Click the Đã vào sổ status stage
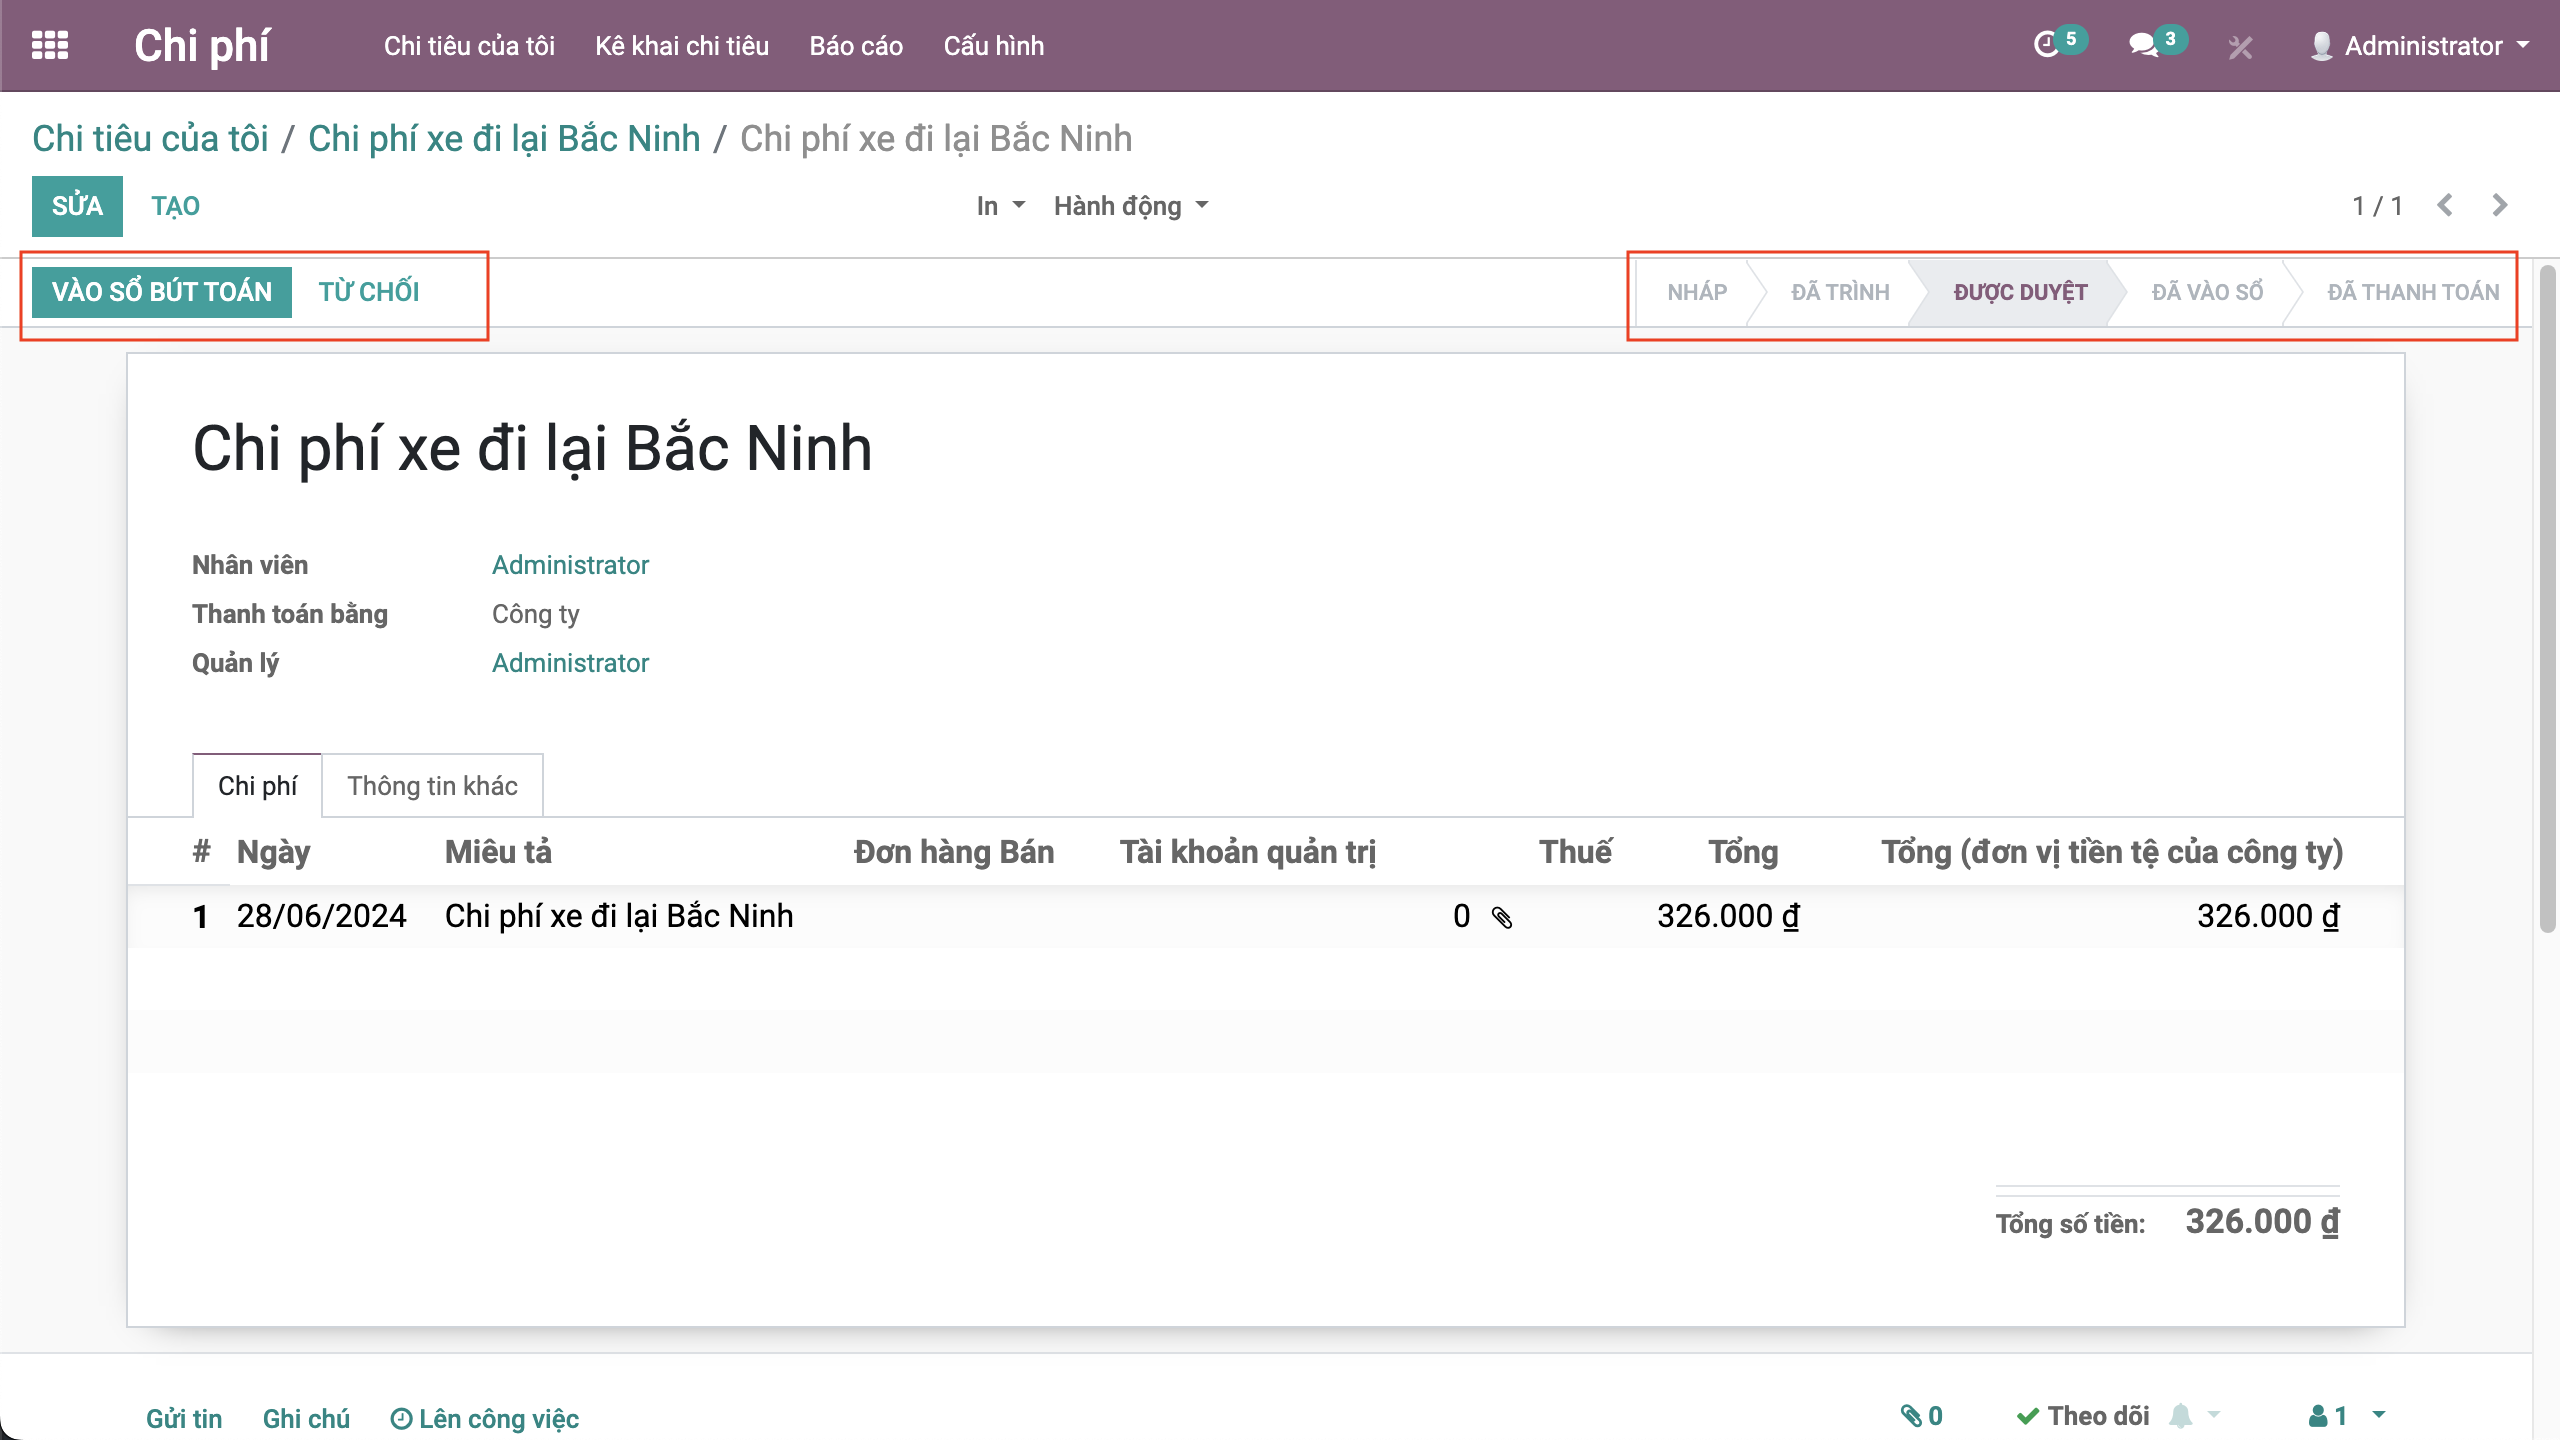Screen dimensions: 2560x1440 [2206, 292]
